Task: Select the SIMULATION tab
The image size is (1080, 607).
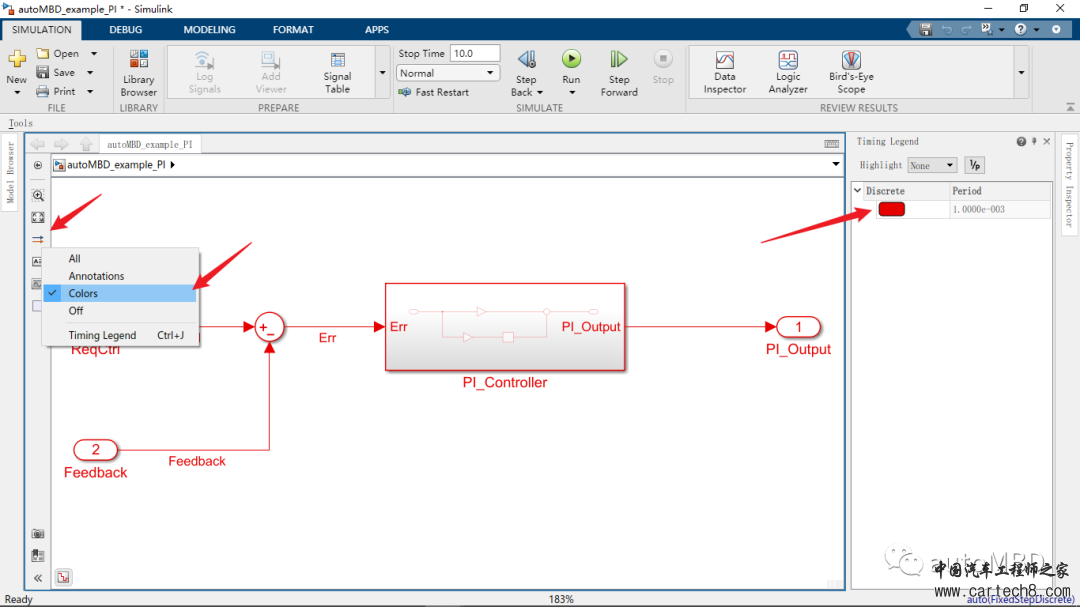Action: click(x=41, y=30)
